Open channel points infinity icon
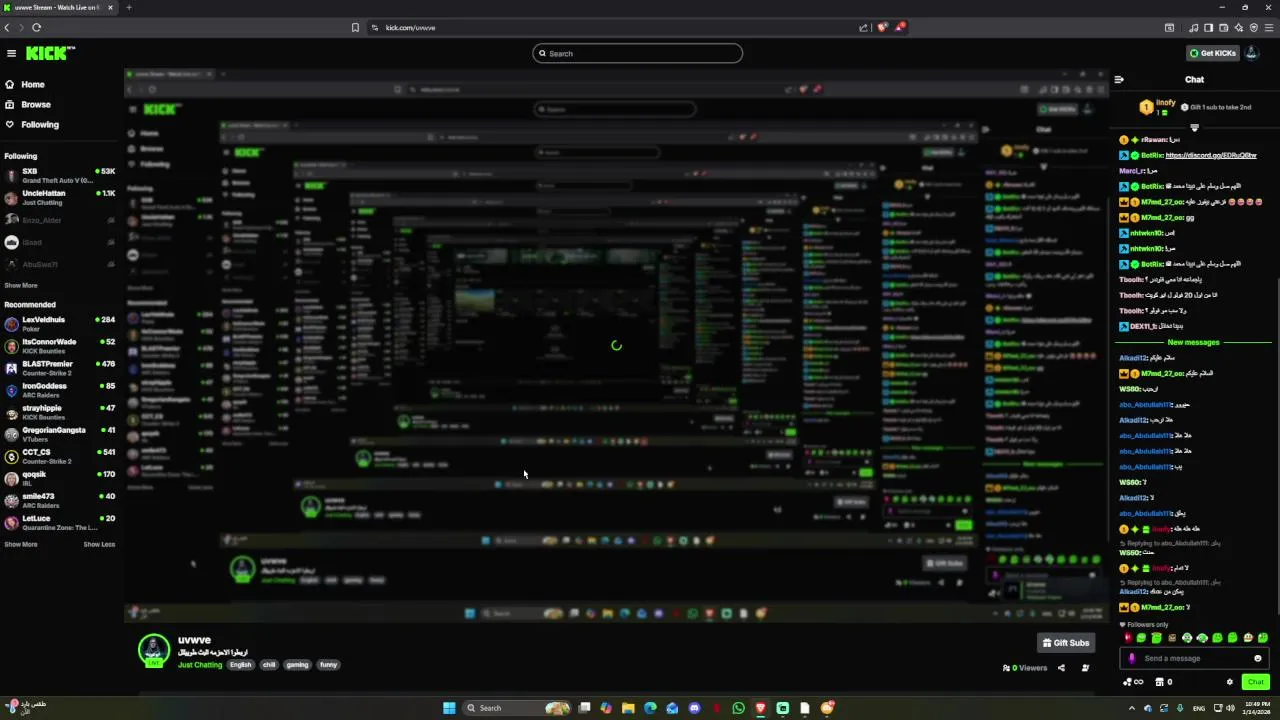This screenshot has height=720, width=1280. 1134,682
